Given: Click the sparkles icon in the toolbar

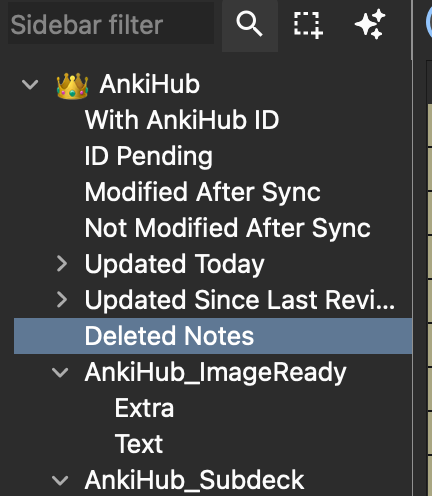Looking at the screenshot, I should coord(370,24).
